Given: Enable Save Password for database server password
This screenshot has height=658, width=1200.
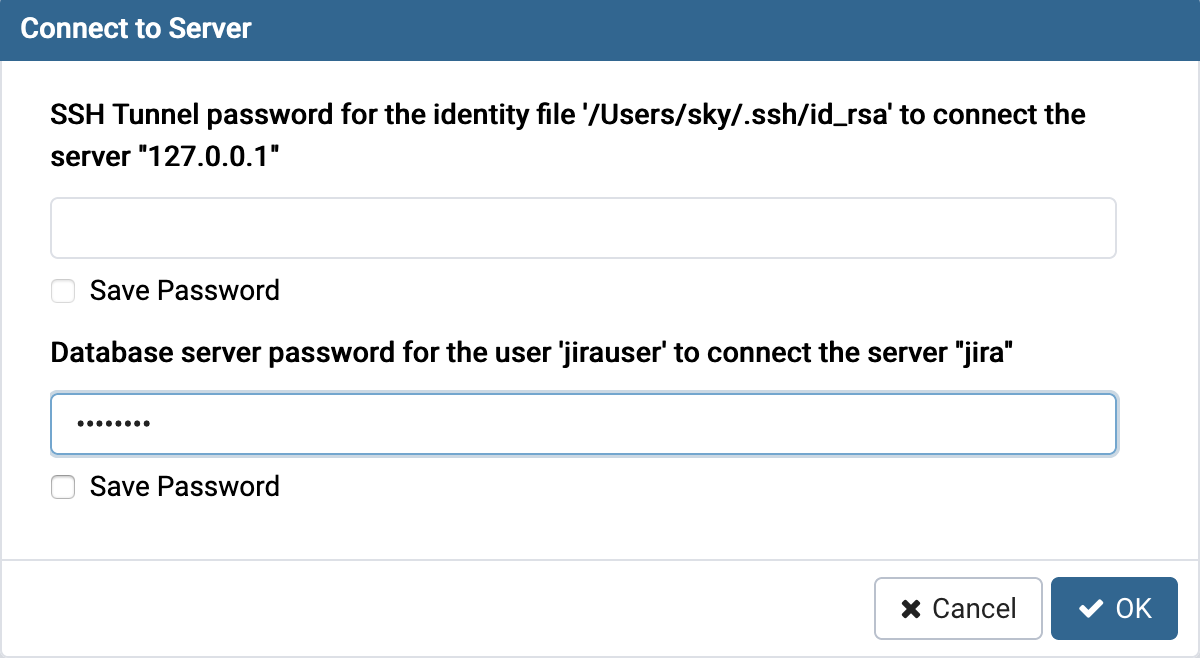Looking at the screenshot, I should point(64,487).
